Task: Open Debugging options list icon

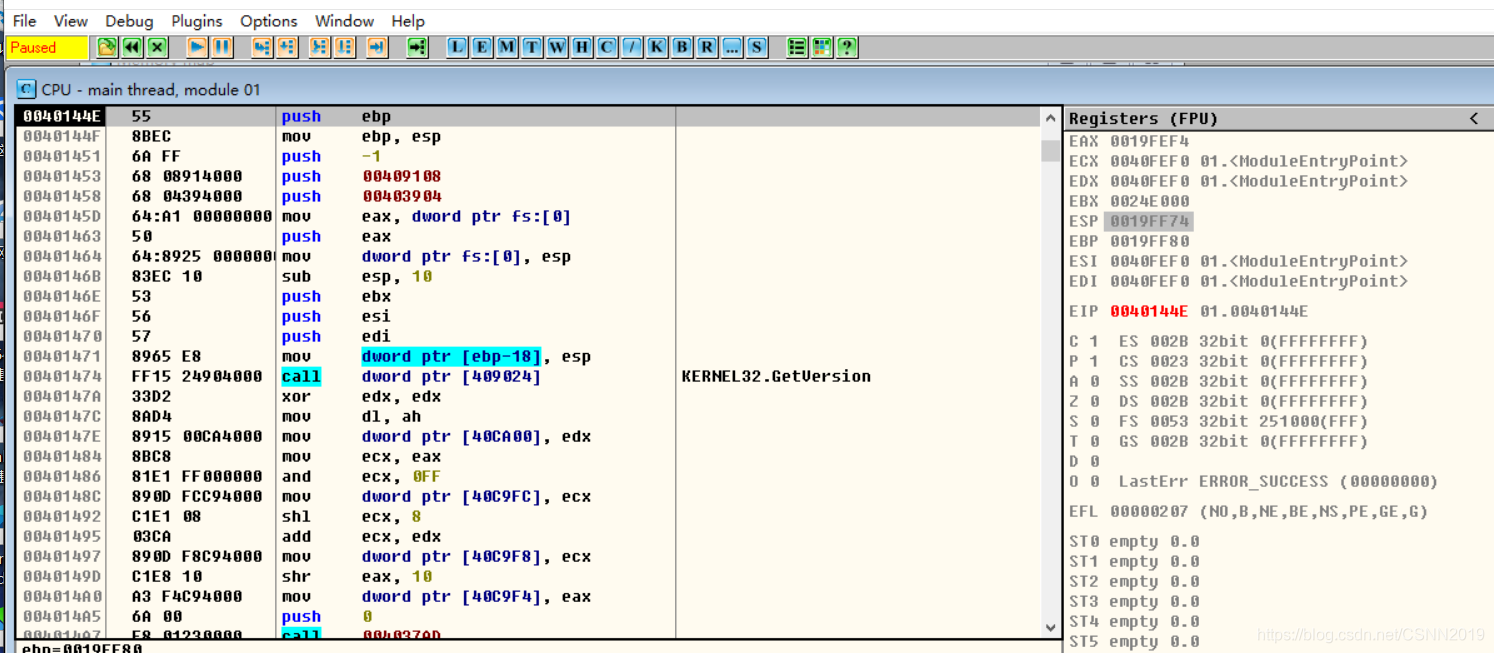Action: click(798, 47)
